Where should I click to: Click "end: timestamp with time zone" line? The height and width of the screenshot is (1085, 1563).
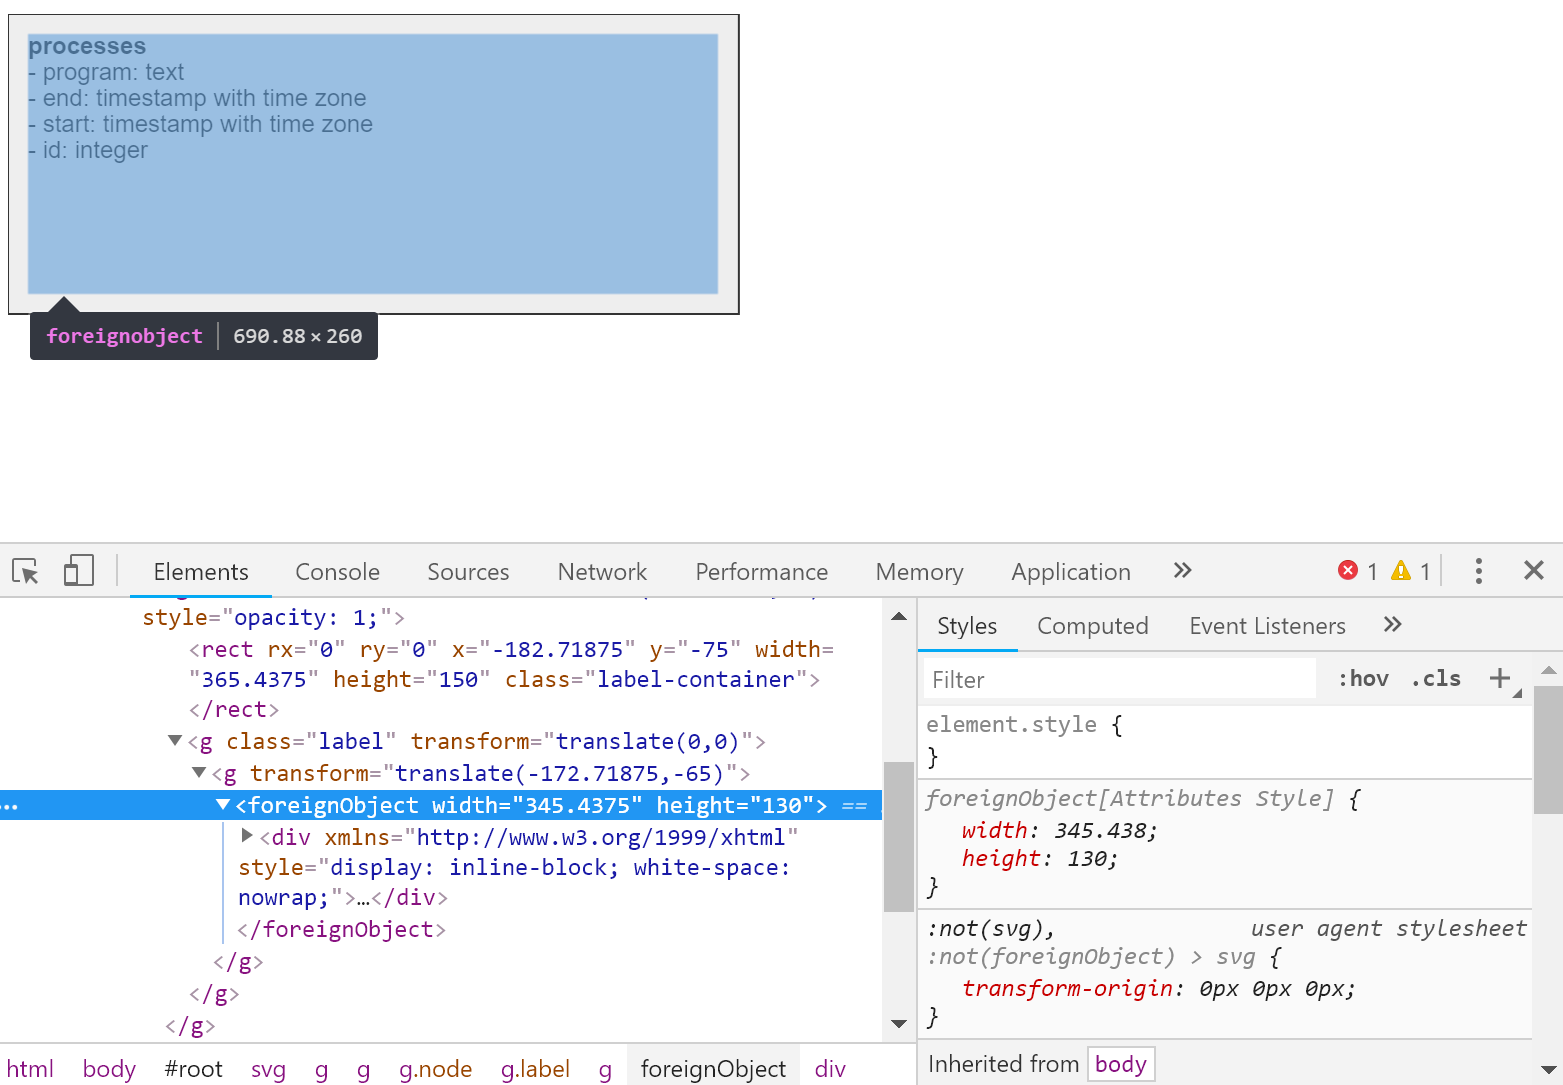click(197, 98)
